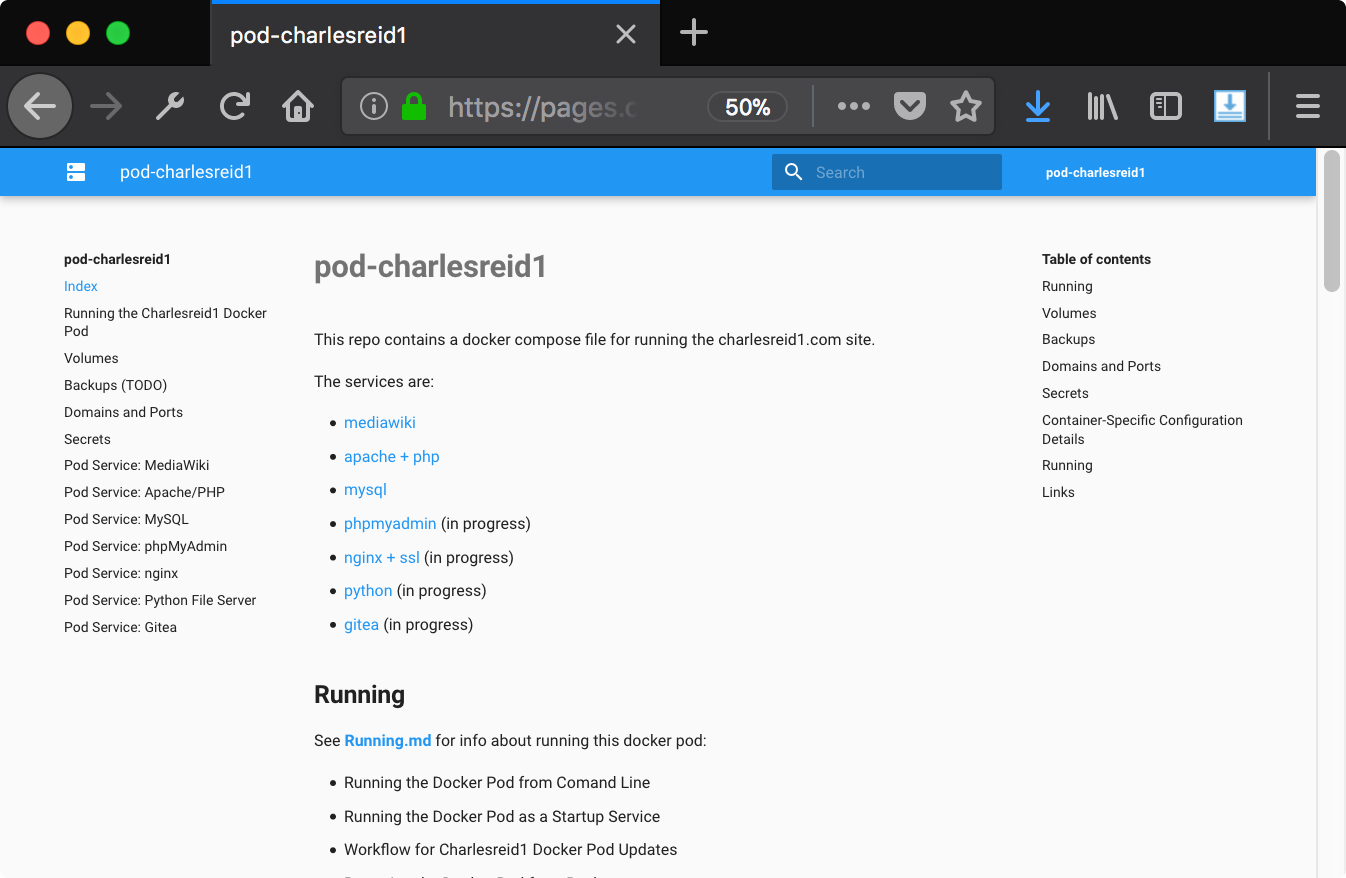Follow the python service link

click(368, 591)
